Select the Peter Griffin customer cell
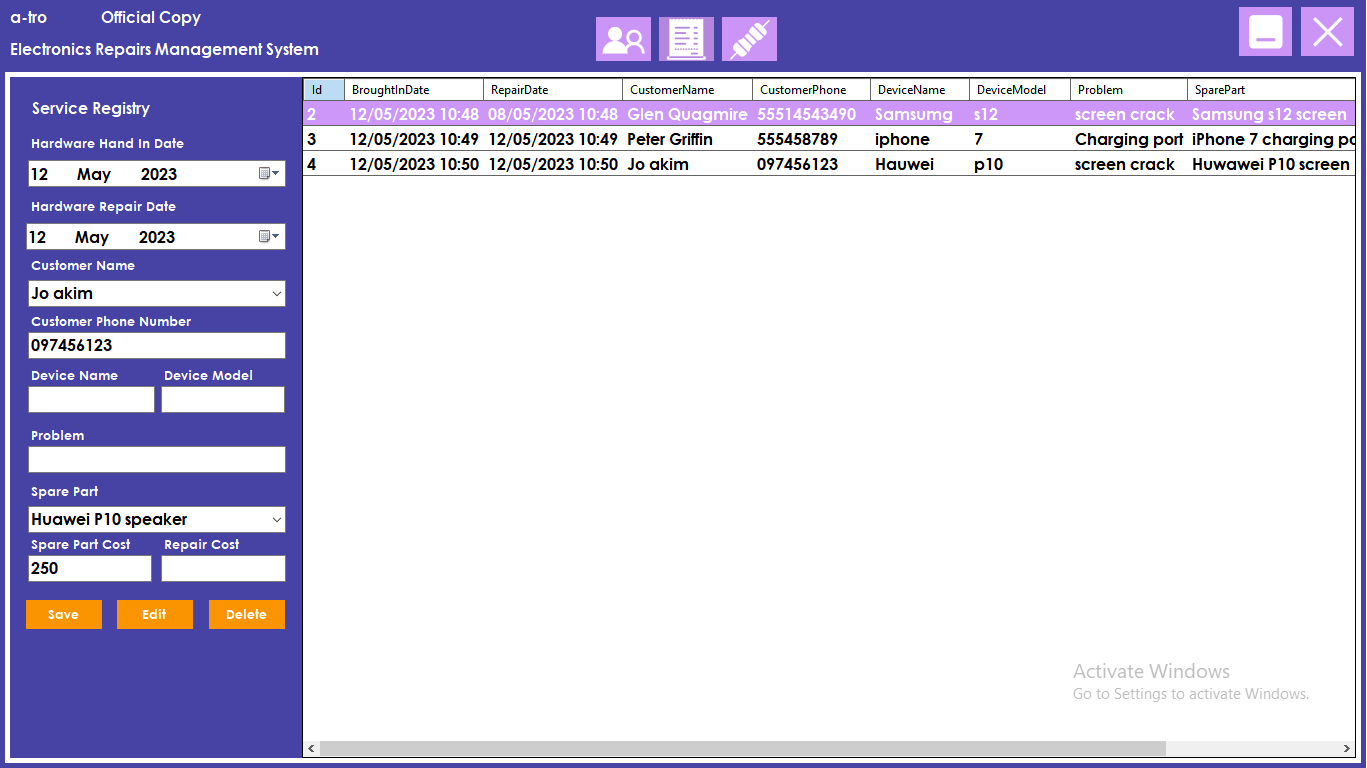This screenshot has width=1367, height=768. click(688, 140)
